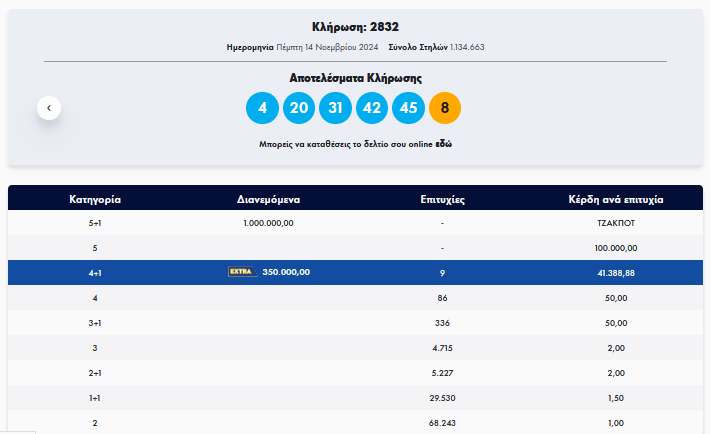Image resolution: width=710 pixels, height=434 pixels.
Task: Select the orange number 8 ball
Action: point(444,107)
